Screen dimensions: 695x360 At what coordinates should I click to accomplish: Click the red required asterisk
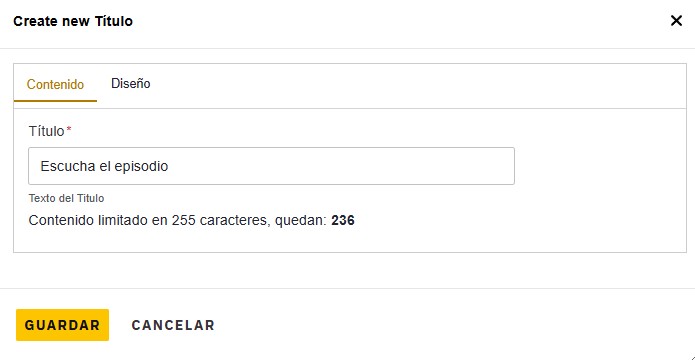[69, 129]
